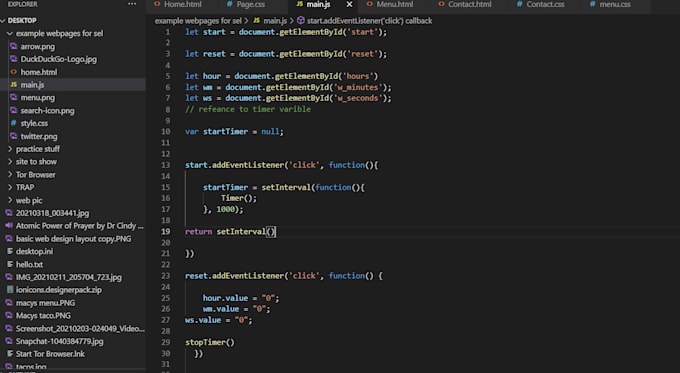This screenshot has width=680, height=373.
Task: Place cursor on 'return setInterval()' line
Action: (230, 232)
